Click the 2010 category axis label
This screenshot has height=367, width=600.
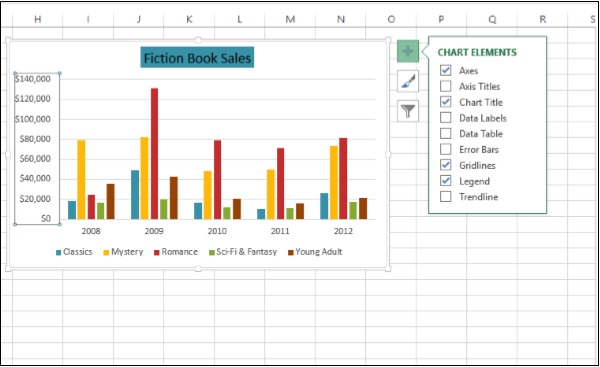(x=217, y=231)
